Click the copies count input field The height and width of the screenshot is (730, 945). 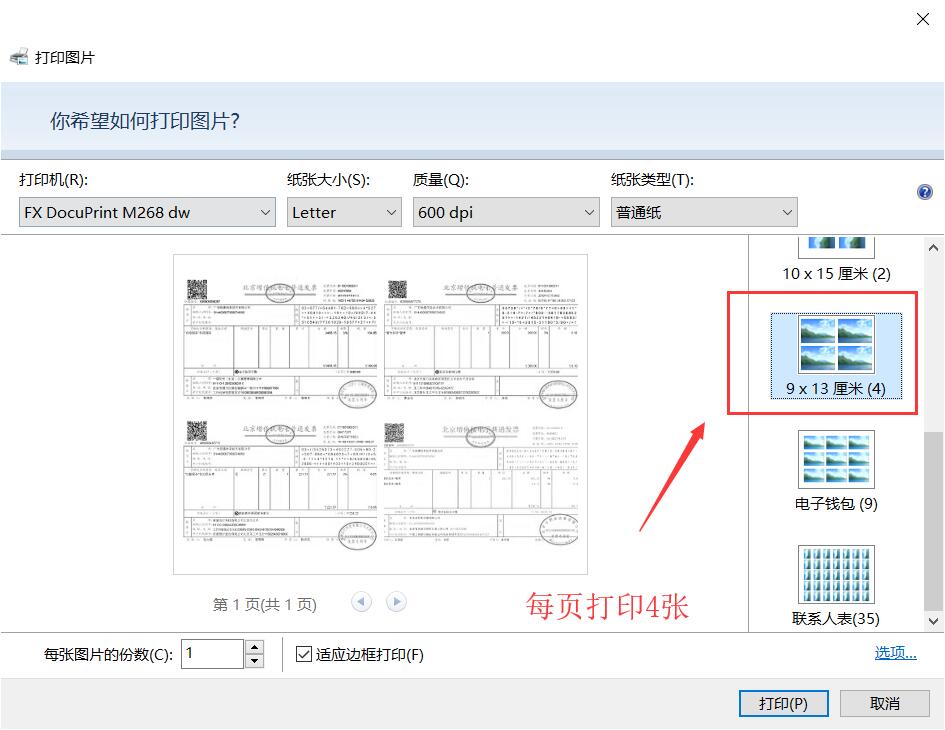point(211,654)
